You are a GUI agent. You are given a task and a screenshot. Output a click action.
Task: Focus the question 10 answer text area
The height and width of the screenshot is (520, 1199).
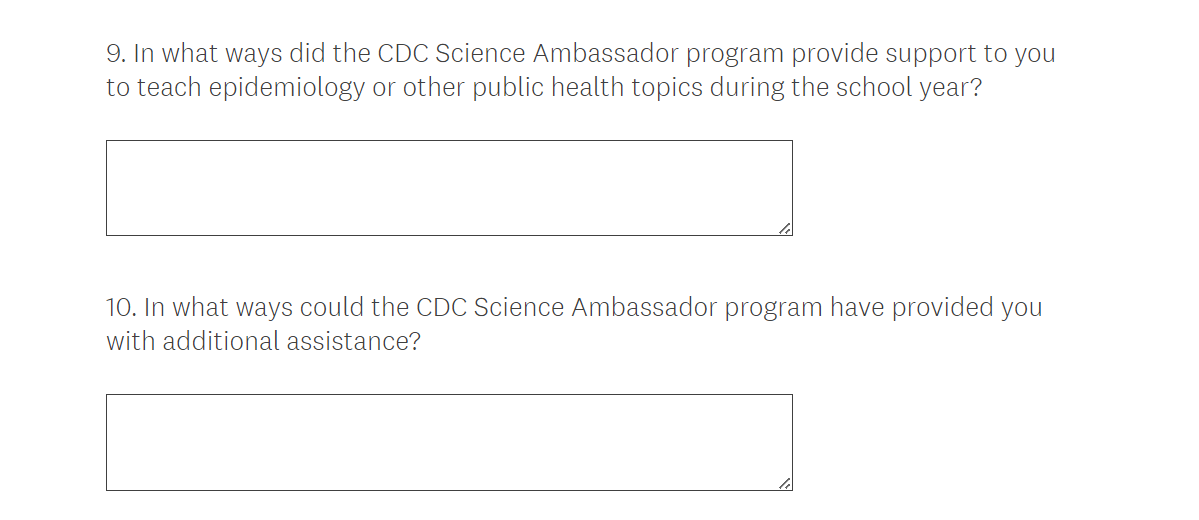click(449, 442)
